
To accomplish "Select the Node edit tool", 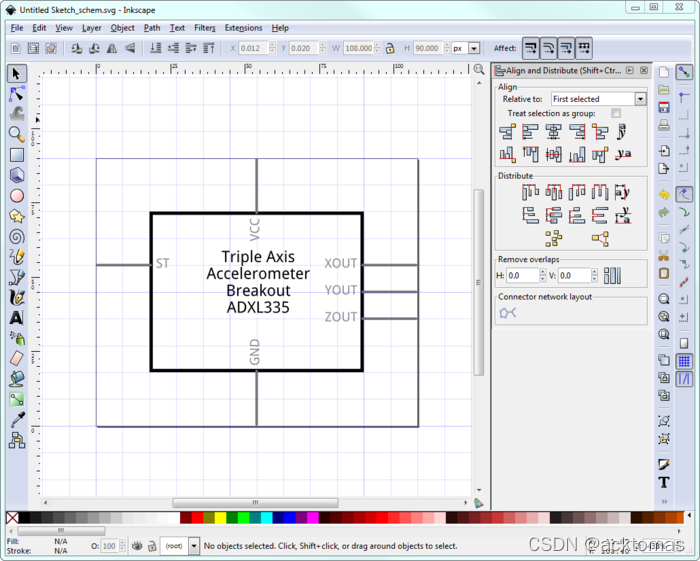I will pos(17,94).
